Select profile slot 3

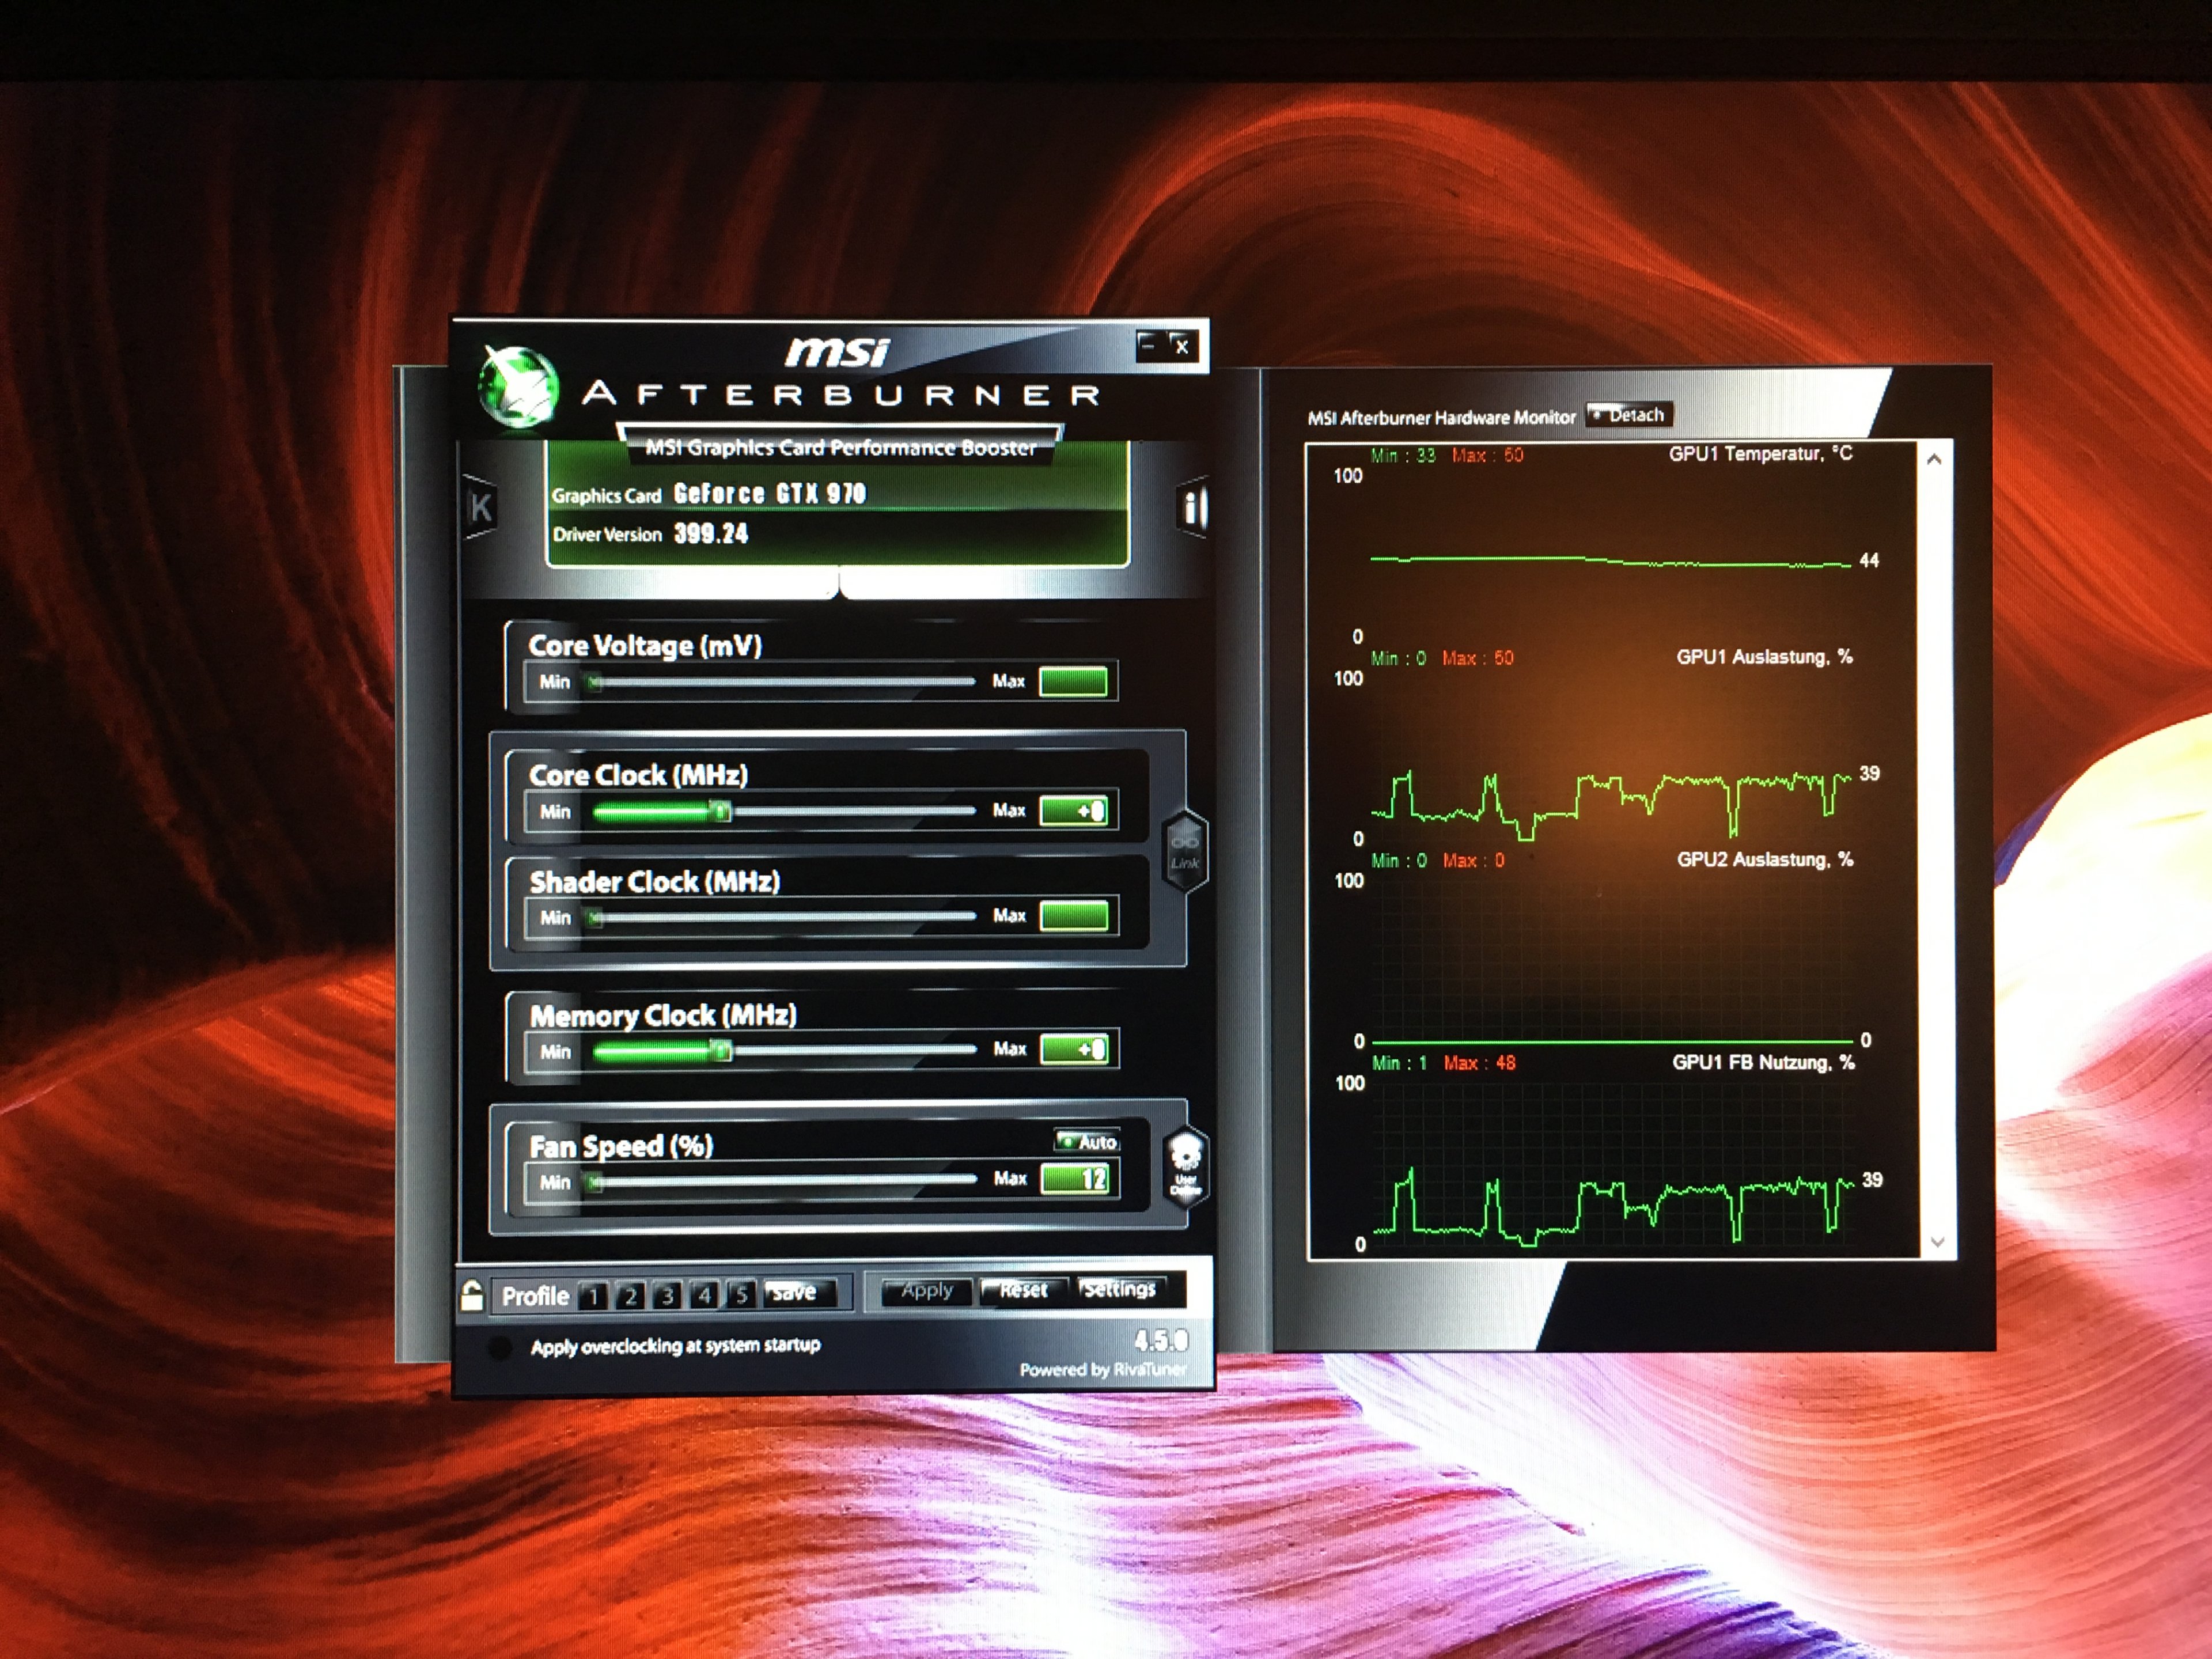(667, 1296)
